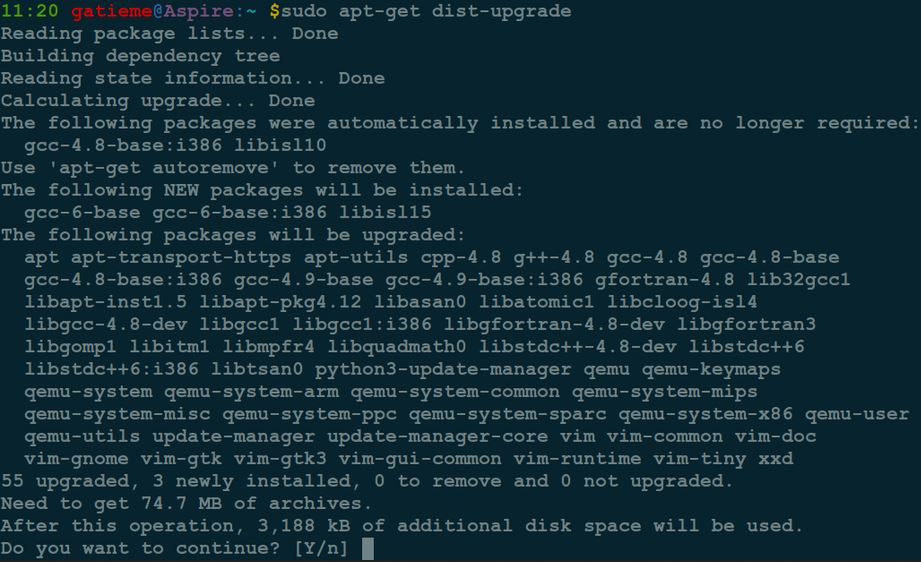The image size is (921, 562).
Task: Click the 'apt-get autoremove' suggestion text
Action: (x=163, y=168)
